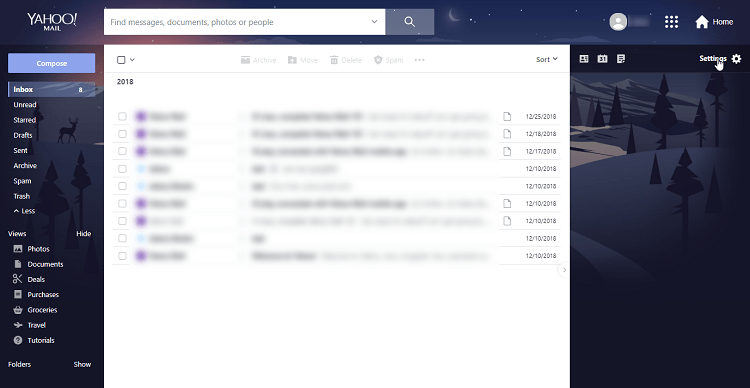Open the Contacts card icon
Image resolution: width=750 pixels, height=388 pixels.
click(x=584, y=59)
